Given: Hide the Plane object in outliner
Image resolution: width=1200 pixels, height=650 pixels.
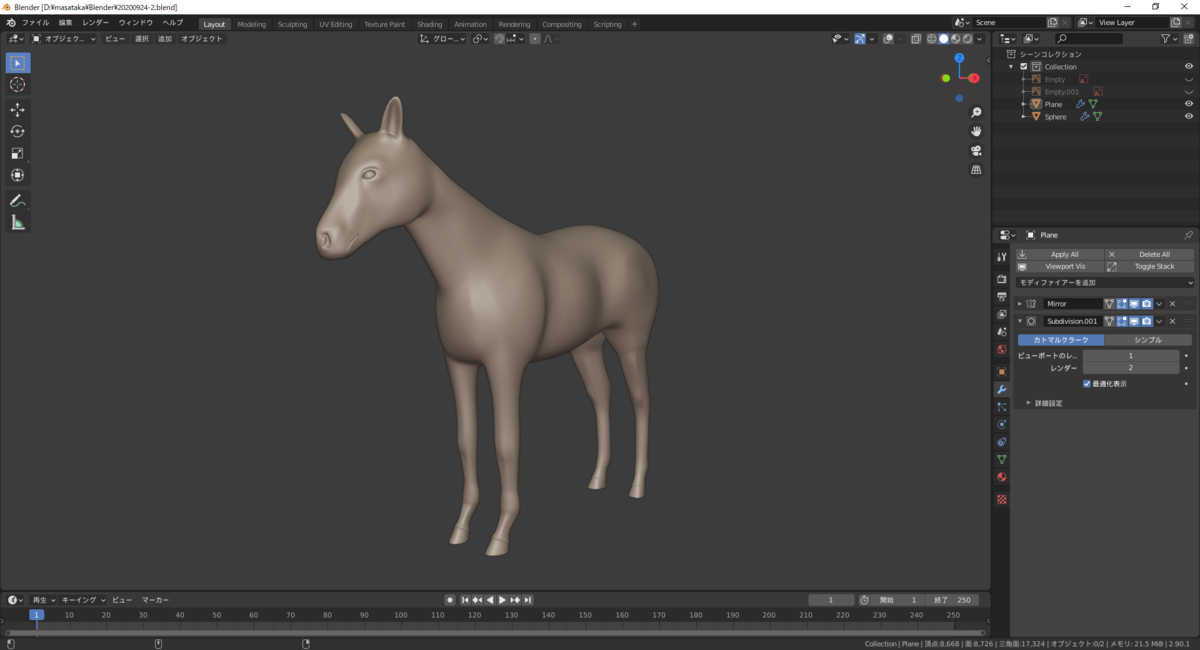Looking at the screenshot, I should [x=1189, y=104].
